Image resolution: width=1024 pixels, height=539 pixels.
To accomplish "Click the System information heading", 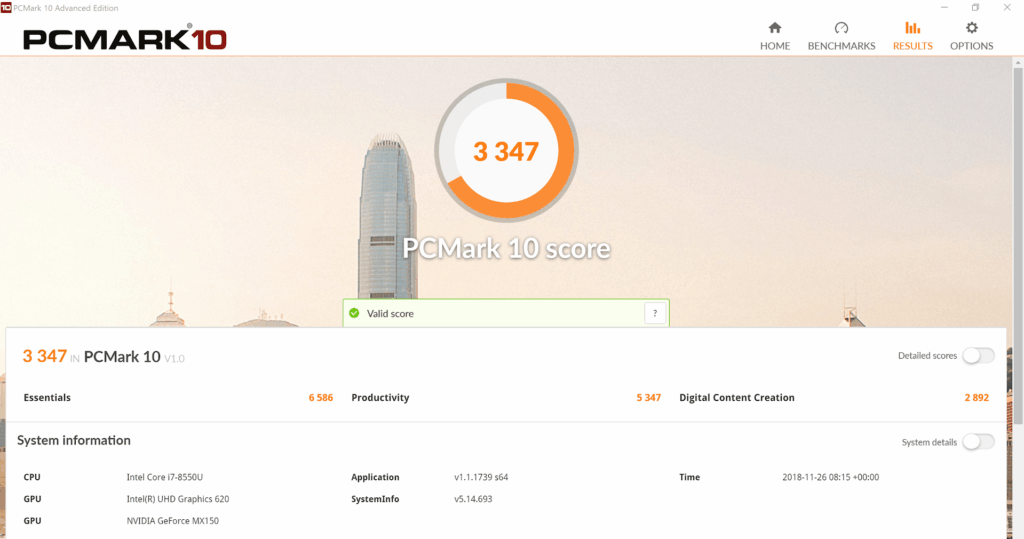I will coord(74,441).
